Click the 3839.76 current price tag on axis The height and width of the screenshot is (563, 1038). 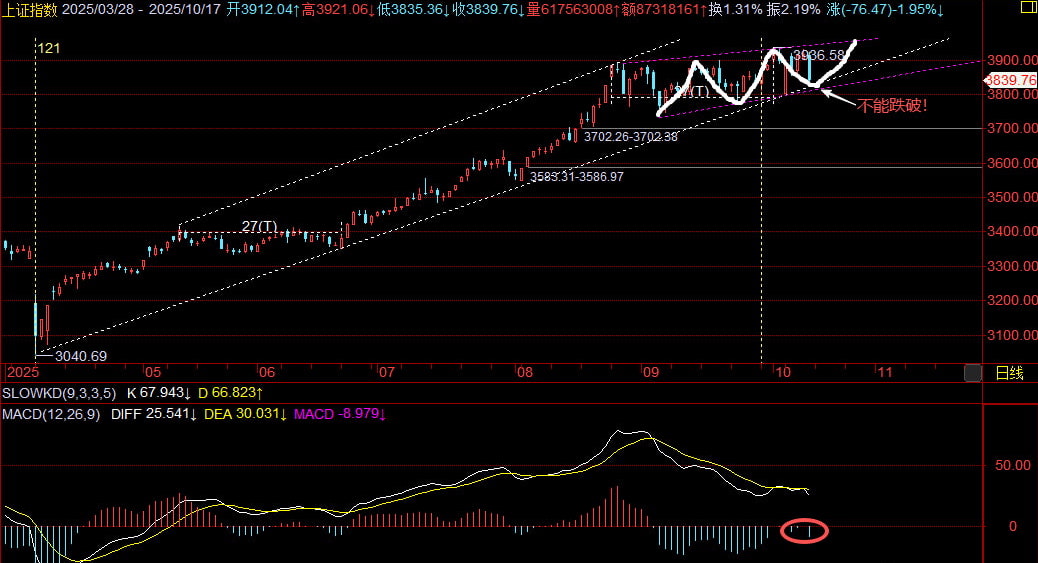point(1010,79)
